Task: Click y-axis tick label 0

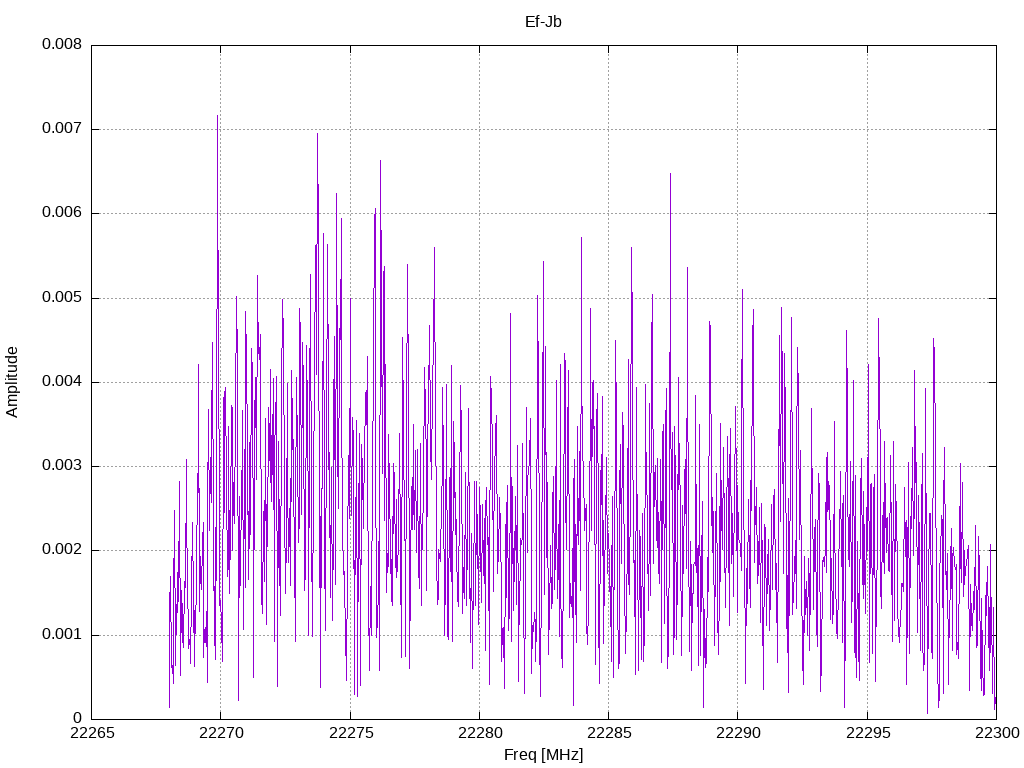Action: pyautogui.click(x=78, y=718)
